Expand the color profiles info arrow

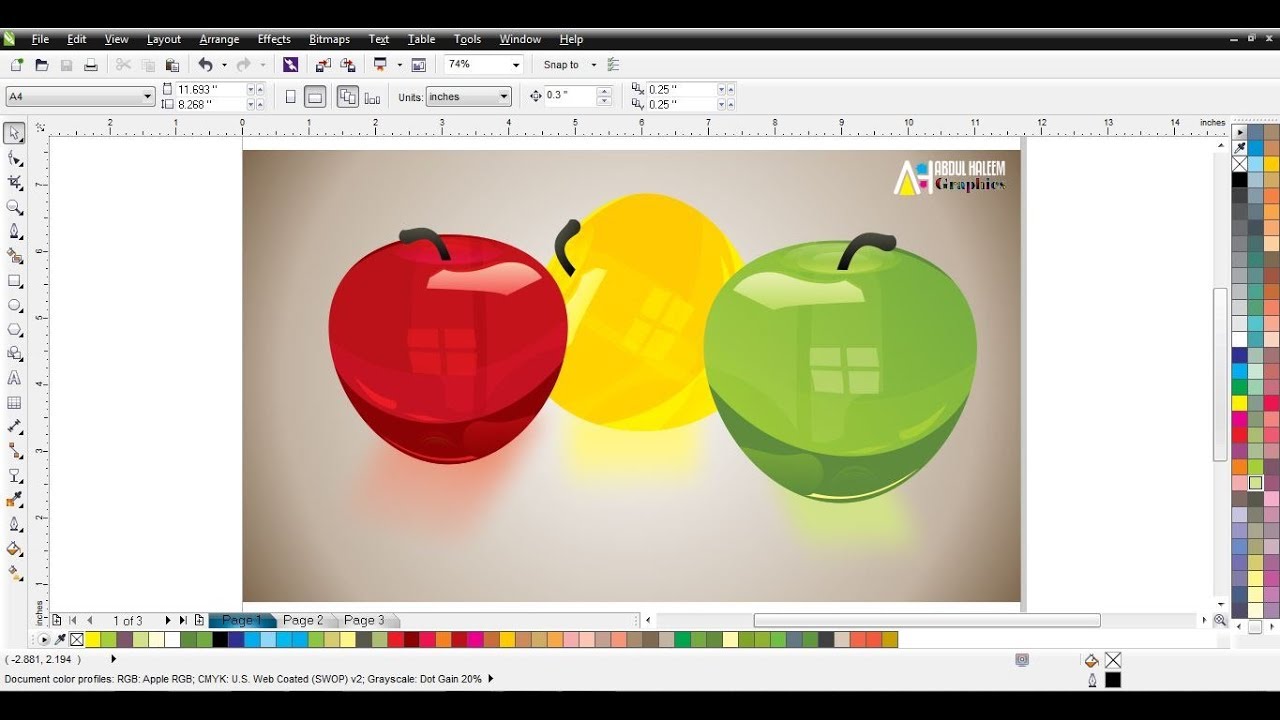[490, 679]
